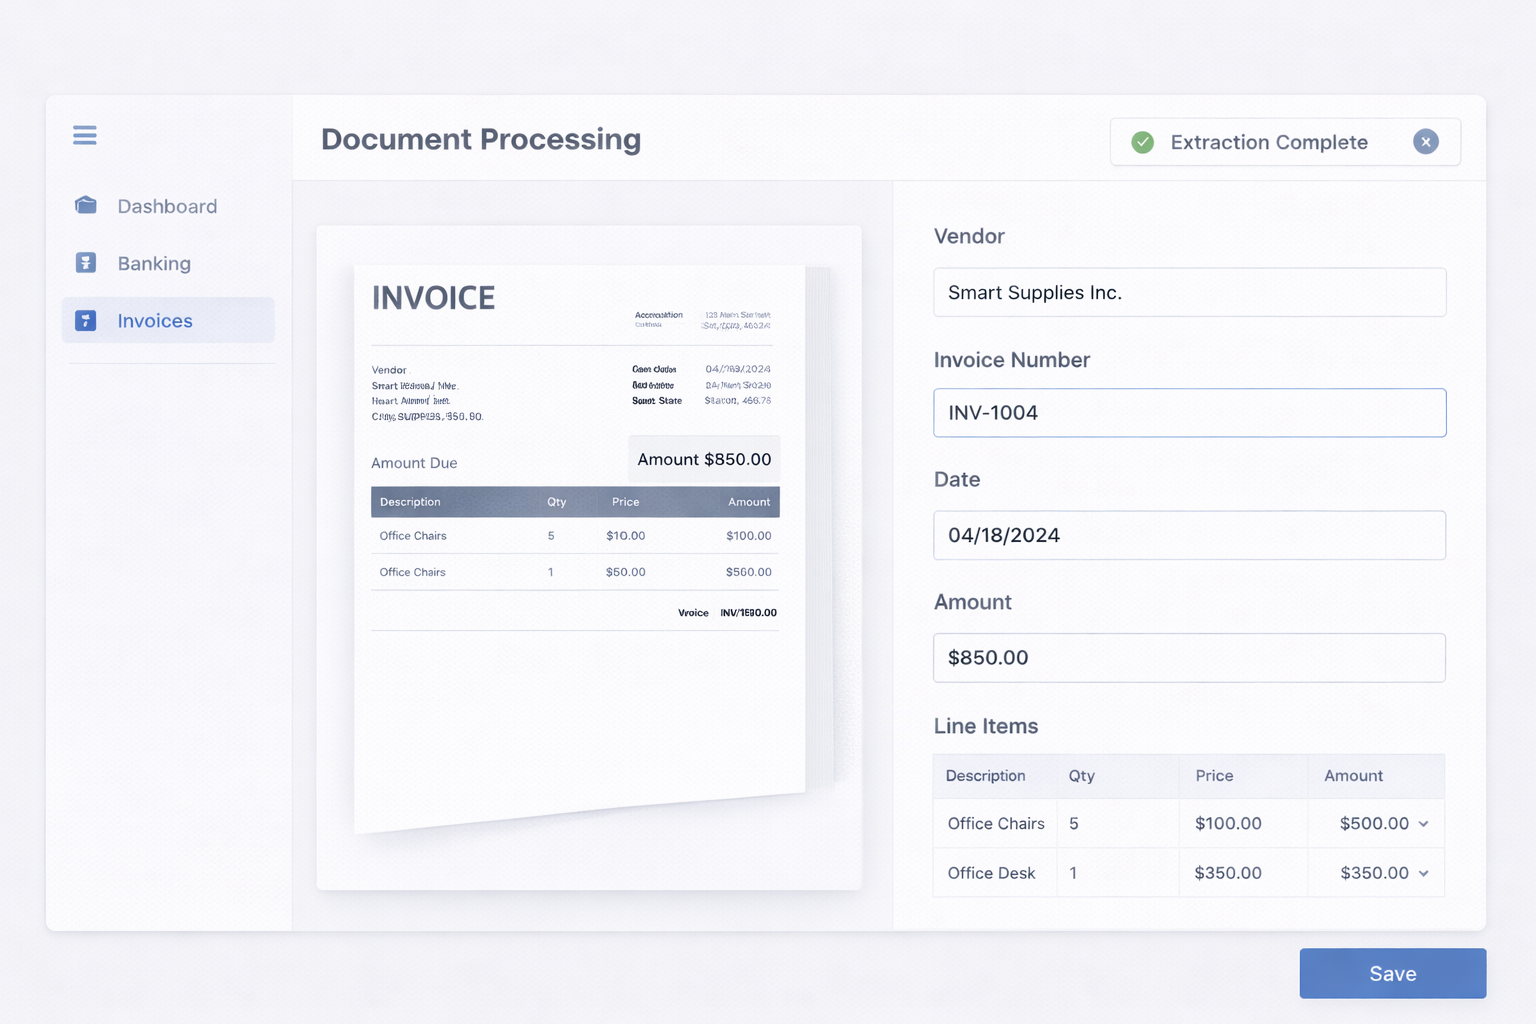Screen dimensions: 1536x1024
Task: Click the $850.00 Amount field
Action: pyautogui.click(x=1189, y=657)
